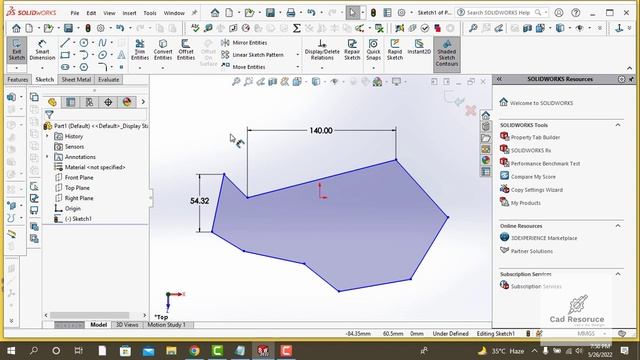Screen dimensions: 640x360
Task: Click Mirror Entities command
Action: pyautogui.click(x=244, y=42)
